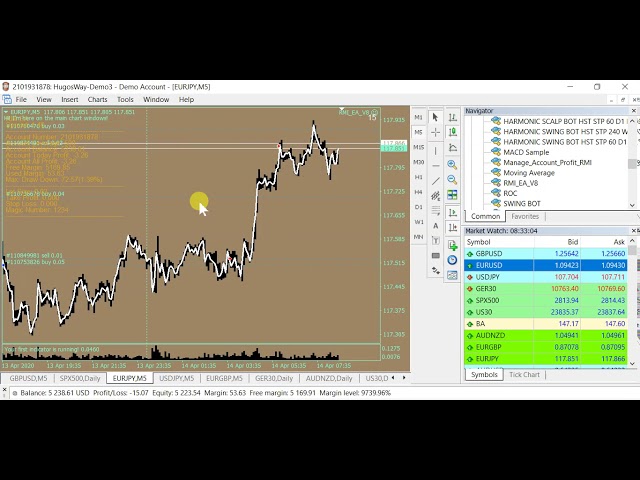Select EURGBP row in Market Watch
Image resolution: width=640 pixels, height=480 pixels.
pyautogui.click(x=488, y=347)
